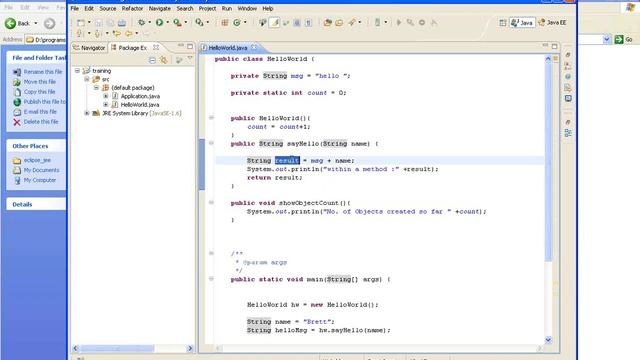The height and width of the screenshot is (360, 640).
Task: Collapse the sayHello method fold marker
Action: [211, 143]
